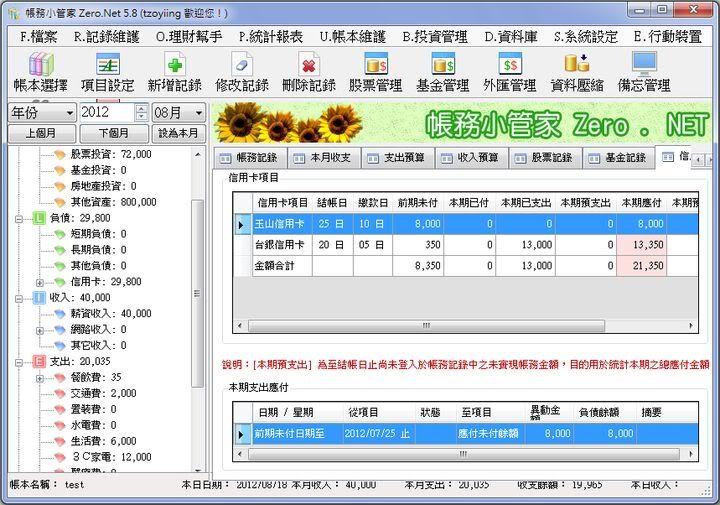Click the 13,350 本期應付 cell
720x505 pixels.
641,245
